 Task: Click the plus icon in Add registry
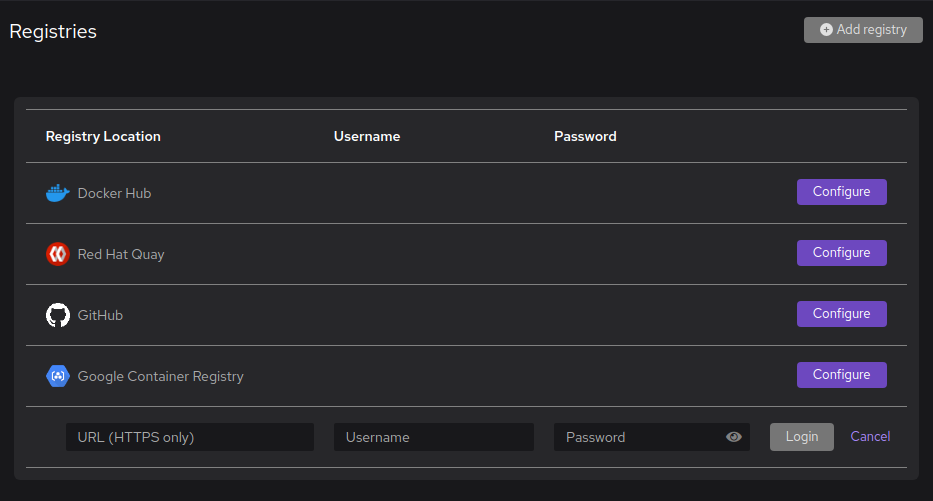pyautogui.click(x=826, y=30)
